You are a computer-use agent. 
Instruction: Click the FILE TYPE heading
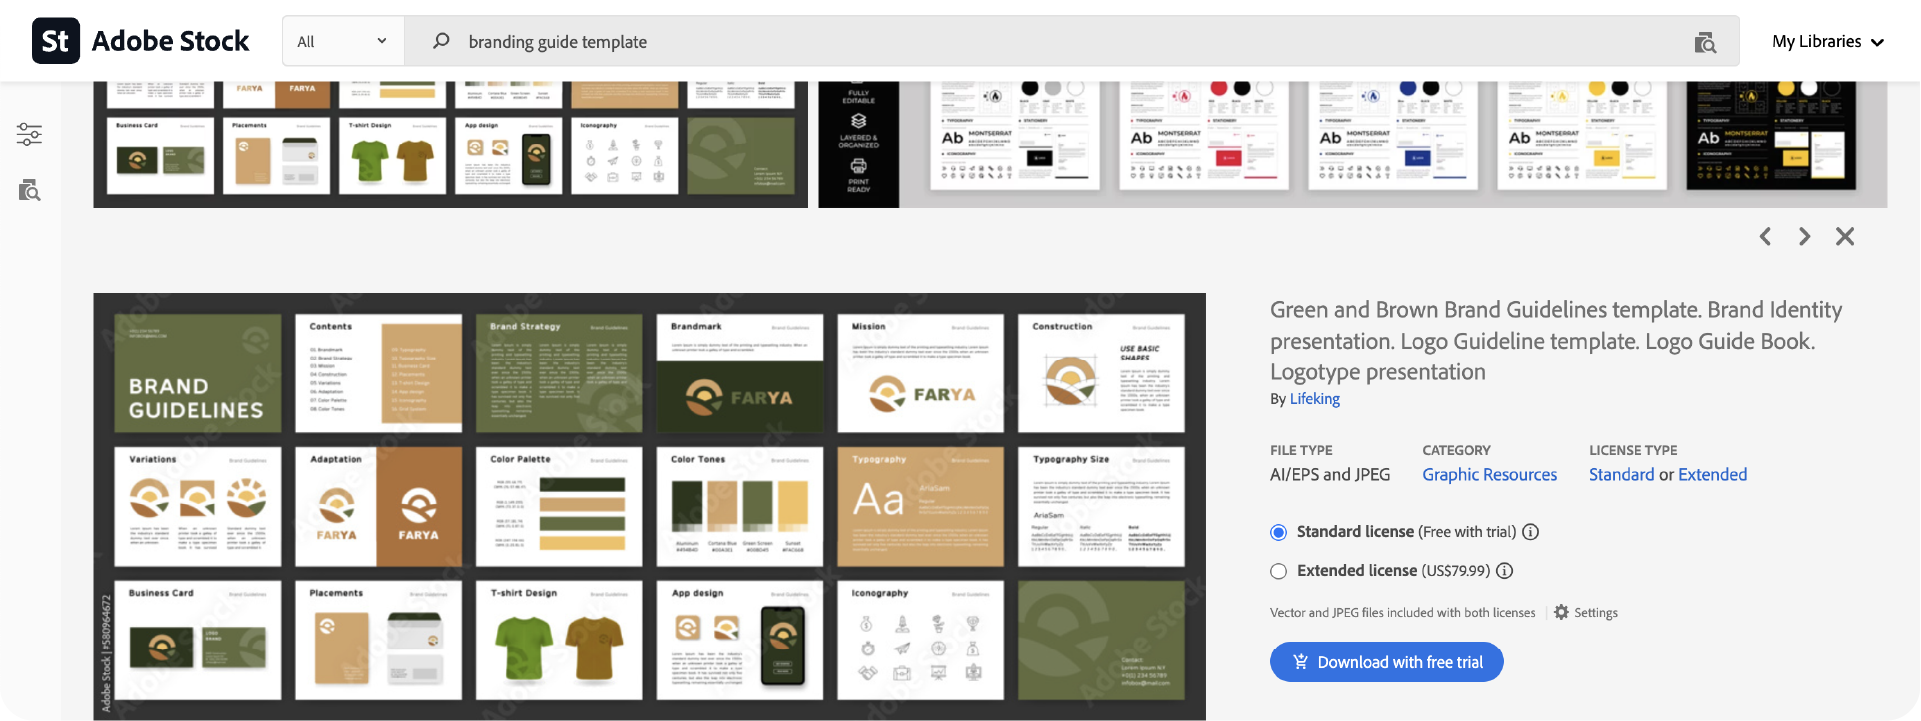pyautogui.click(x=1301, y=450)
